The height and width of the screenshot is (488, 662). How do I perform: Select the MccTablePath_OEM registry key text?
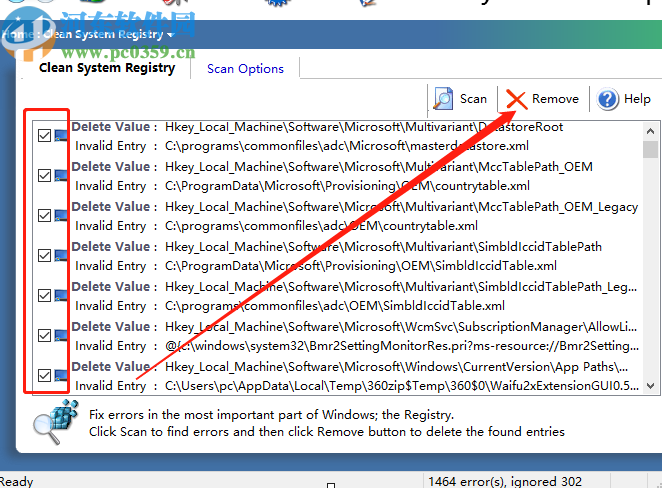379,167
